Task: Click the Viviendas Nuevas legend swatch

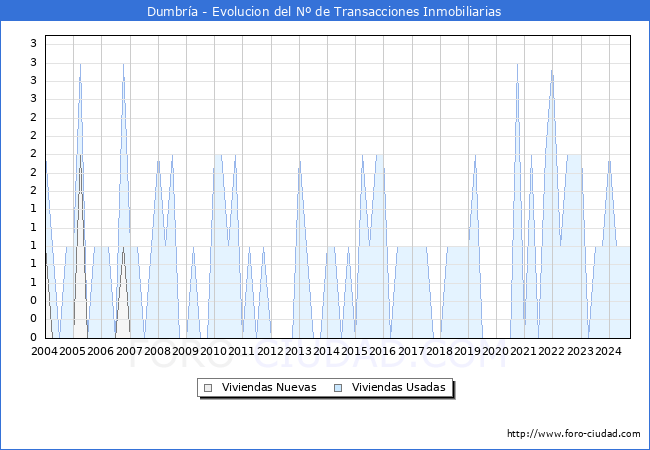Action: [x=208, y=388]
